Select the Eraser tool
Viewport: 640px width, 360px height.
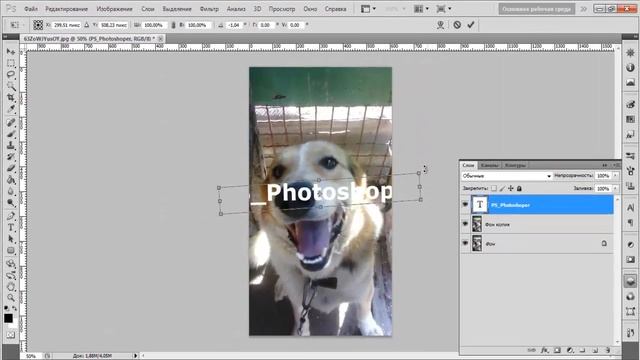11,168
